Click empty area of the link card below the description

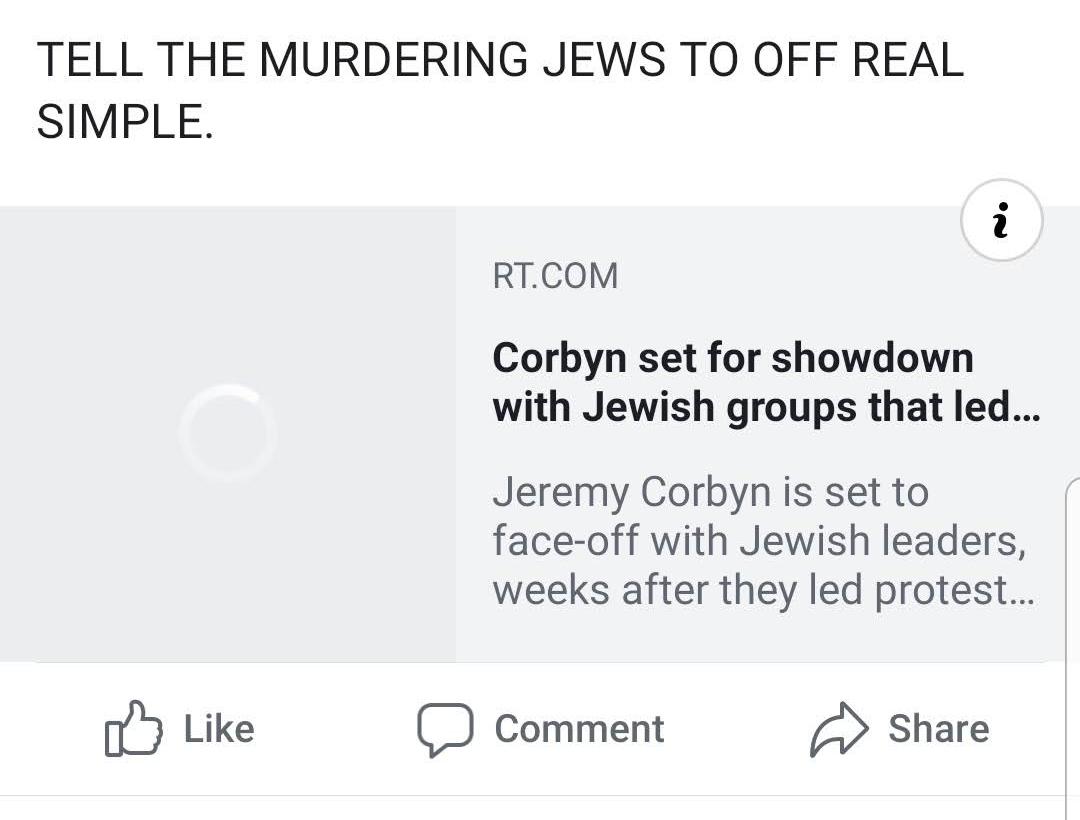pyautogui.click(x=760, y=636)
